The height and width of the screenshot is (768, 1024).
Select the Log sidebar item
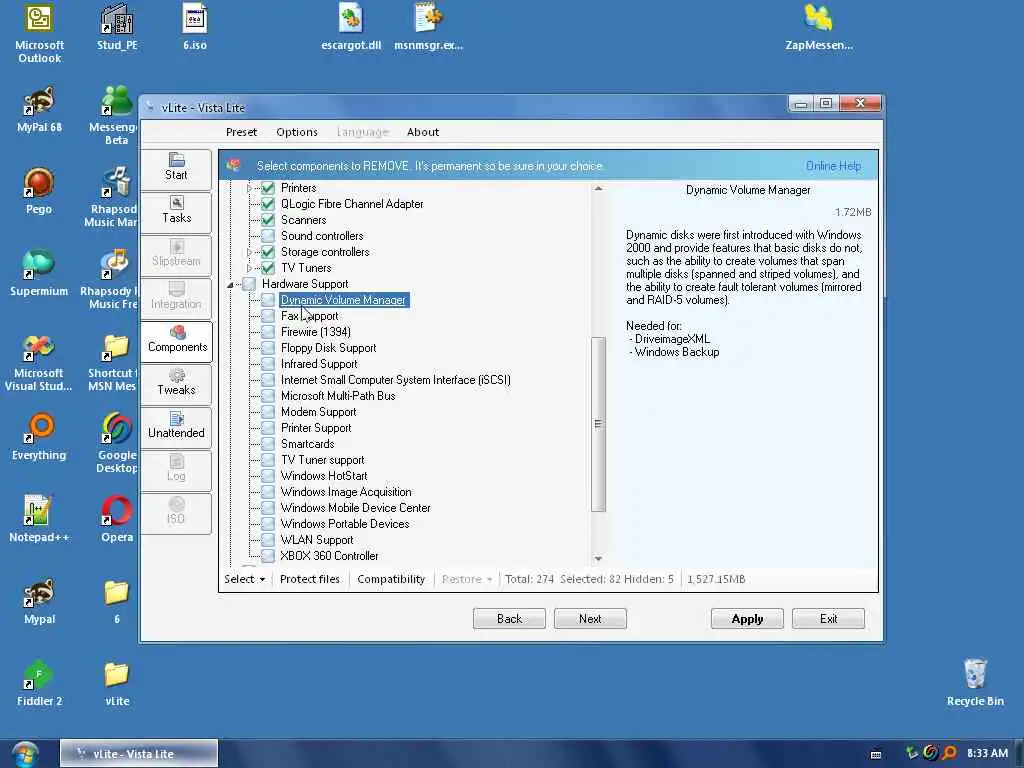point(176,470)
